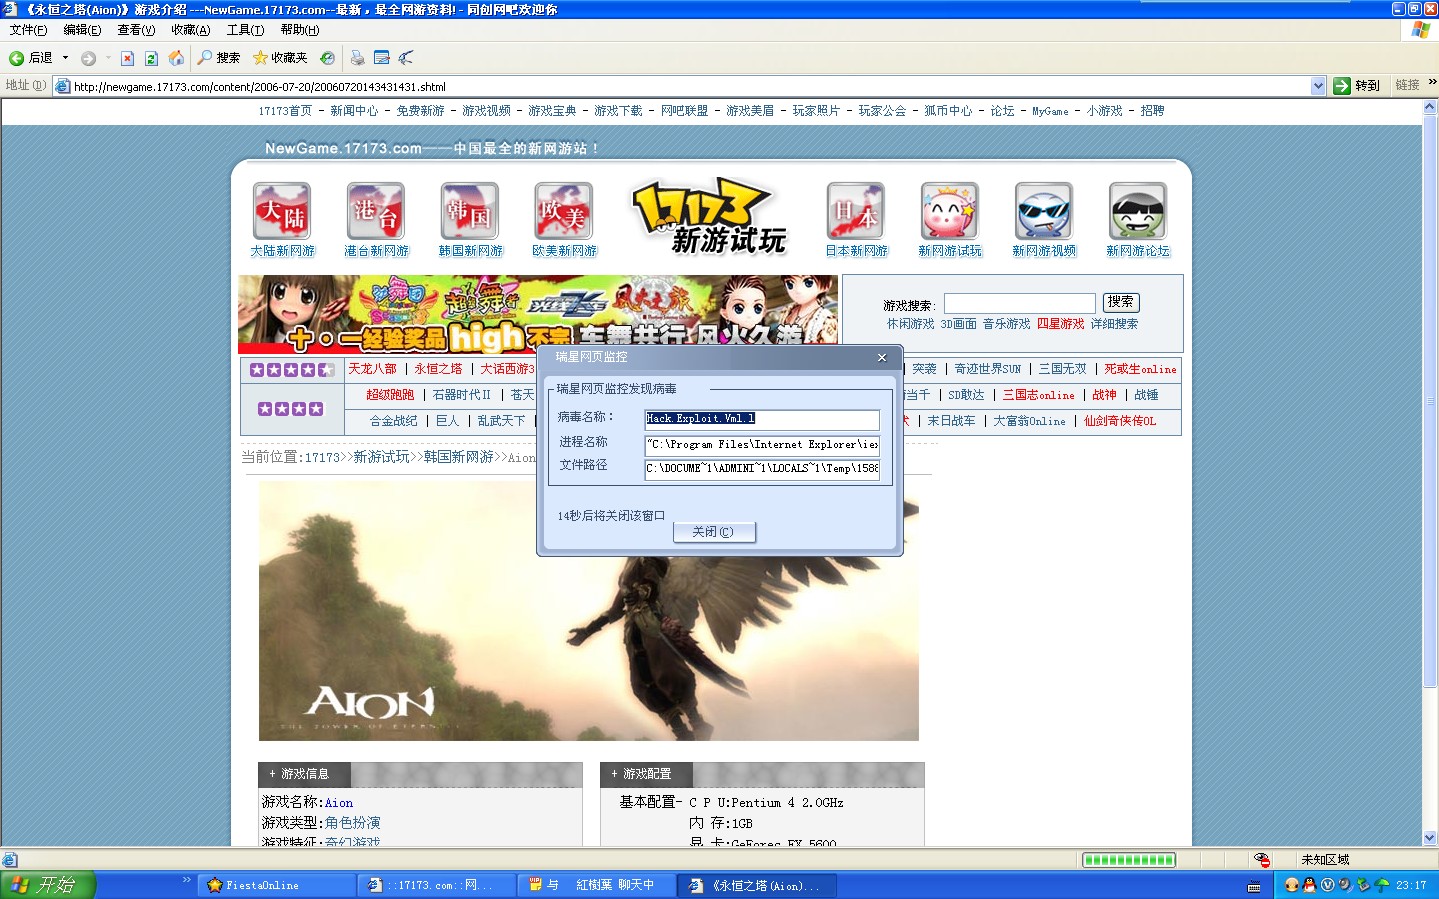Screen dimensions: 1439x899
Task: Open the 四星游戏 link
Action: click(1060, 324)
